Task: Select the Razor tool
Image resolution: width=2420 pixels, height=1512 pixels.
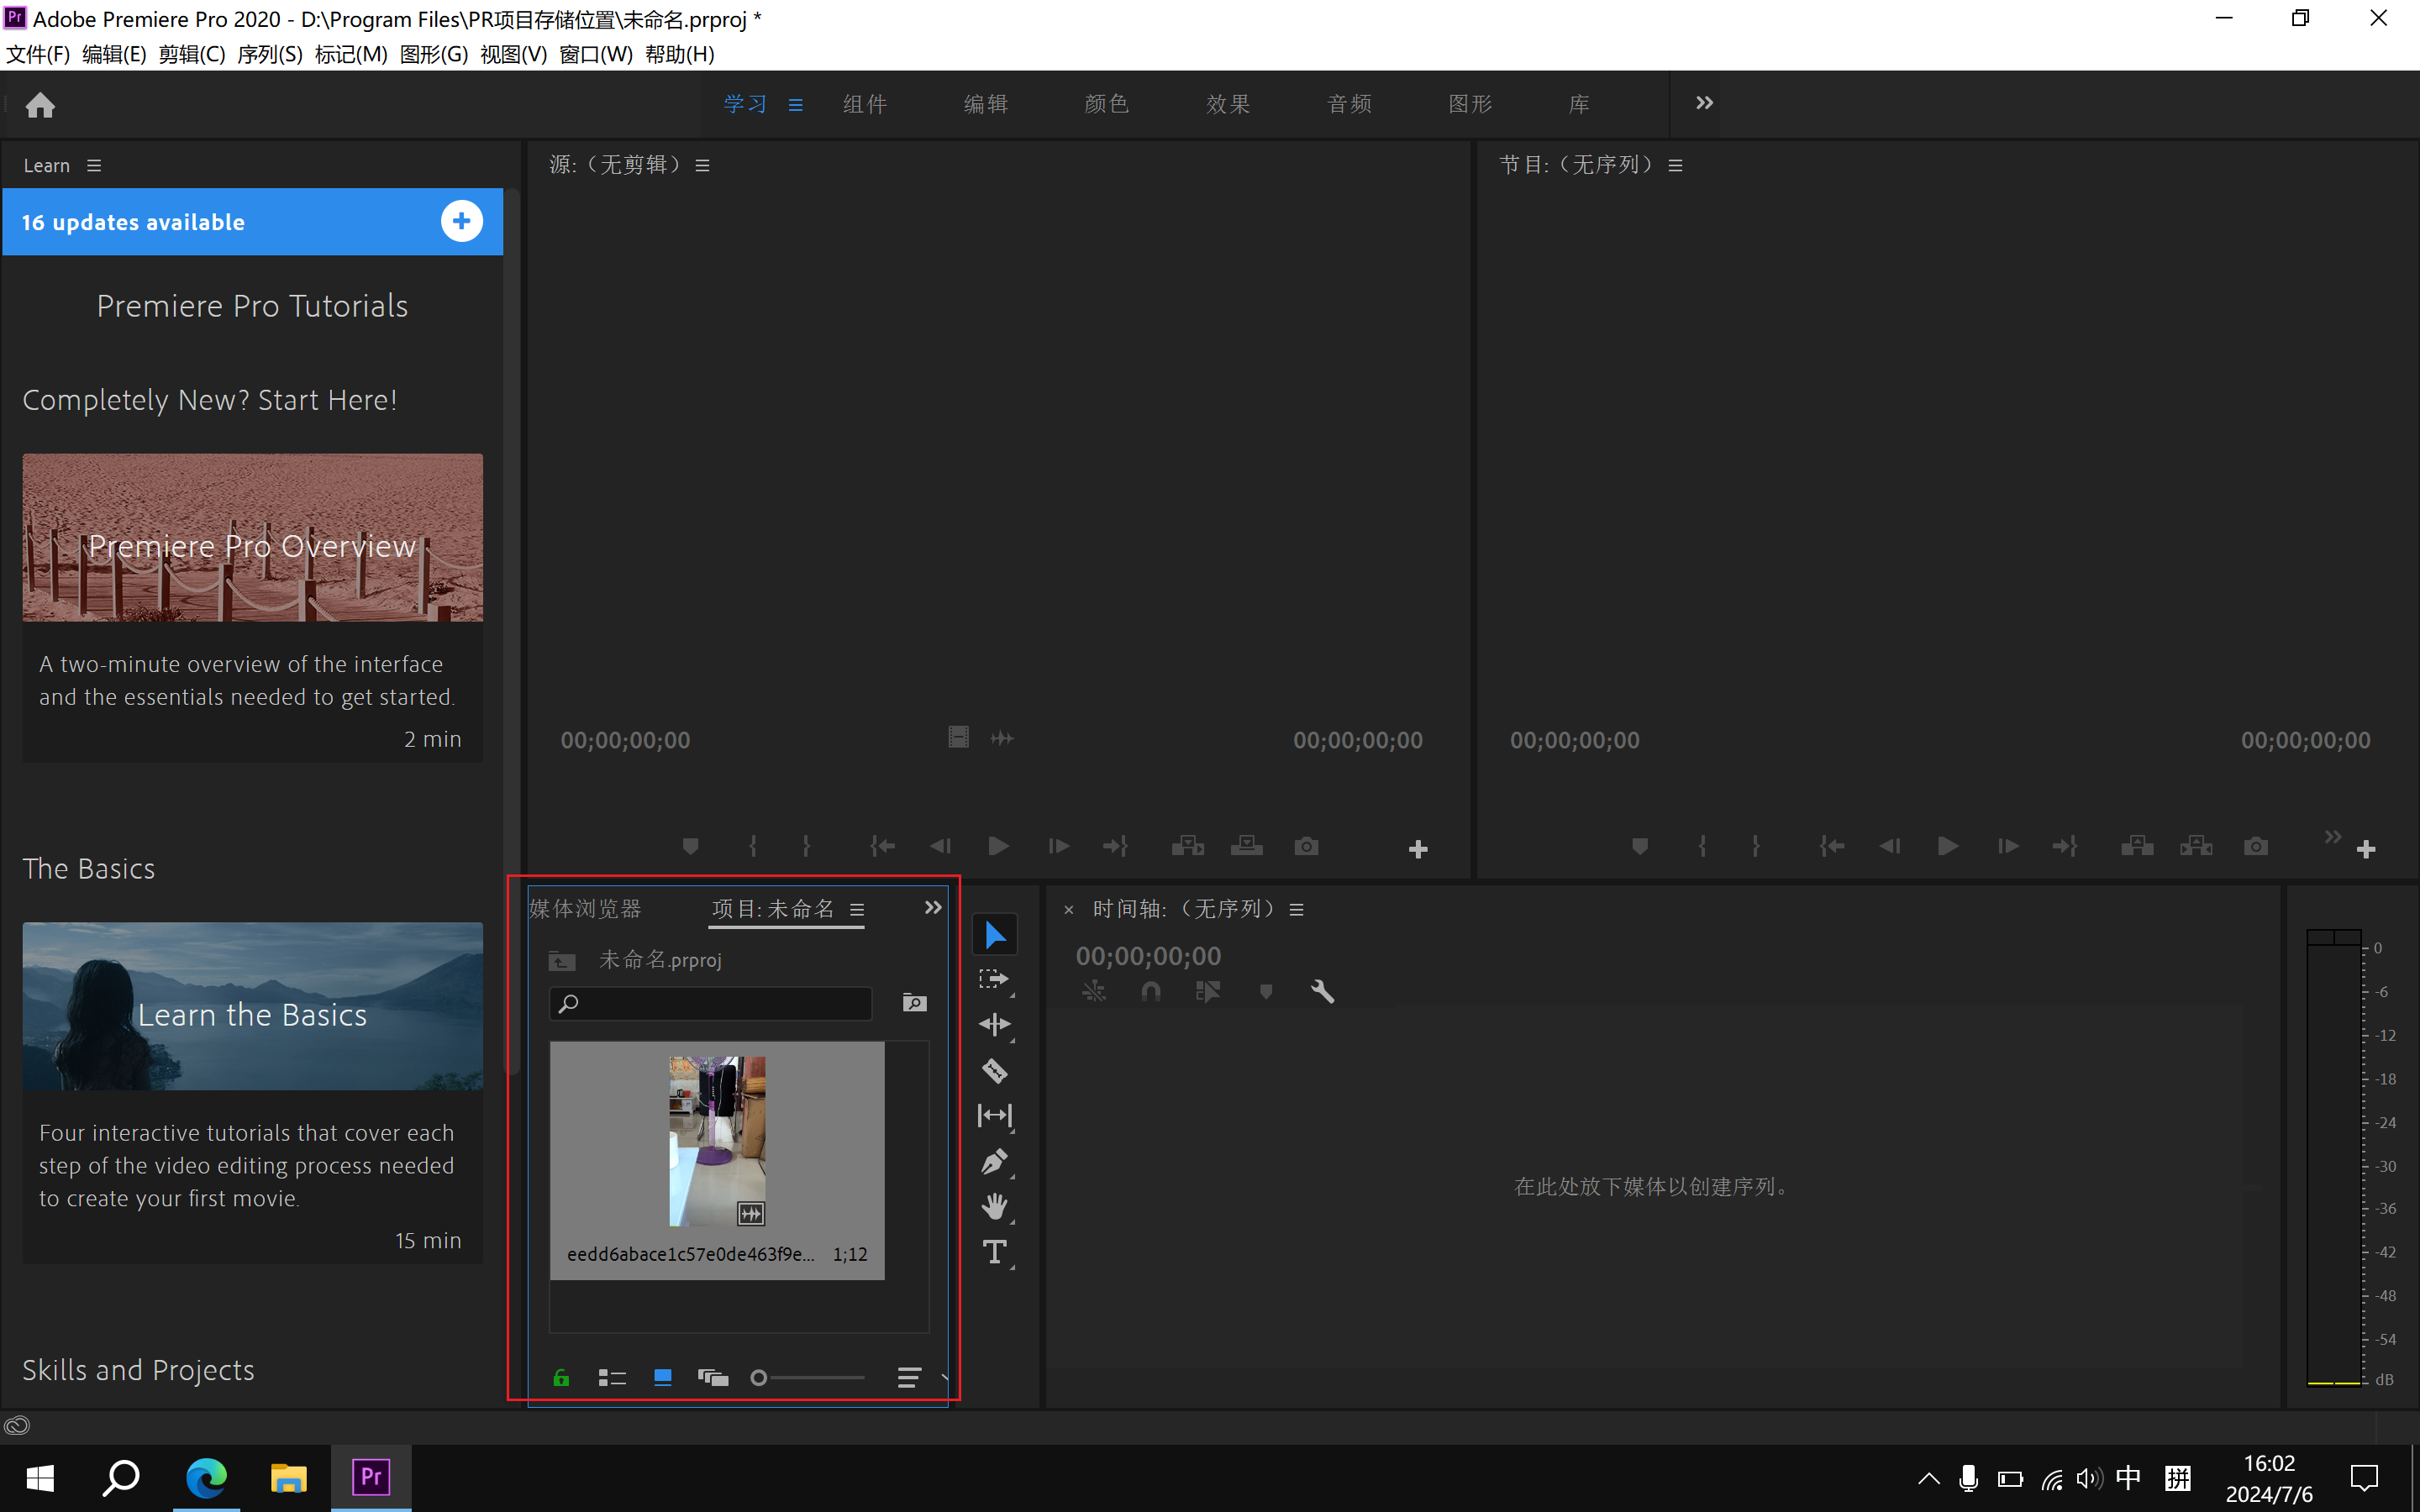Action: (994, 1071)
